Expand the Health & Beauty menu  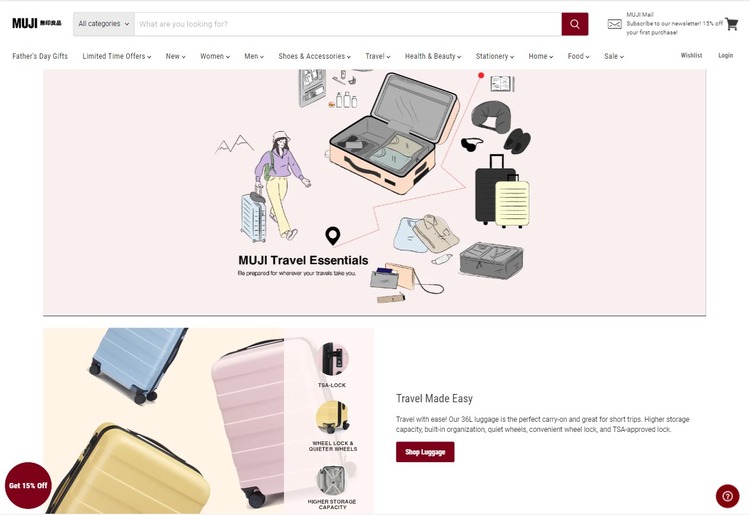coord(433,56)
